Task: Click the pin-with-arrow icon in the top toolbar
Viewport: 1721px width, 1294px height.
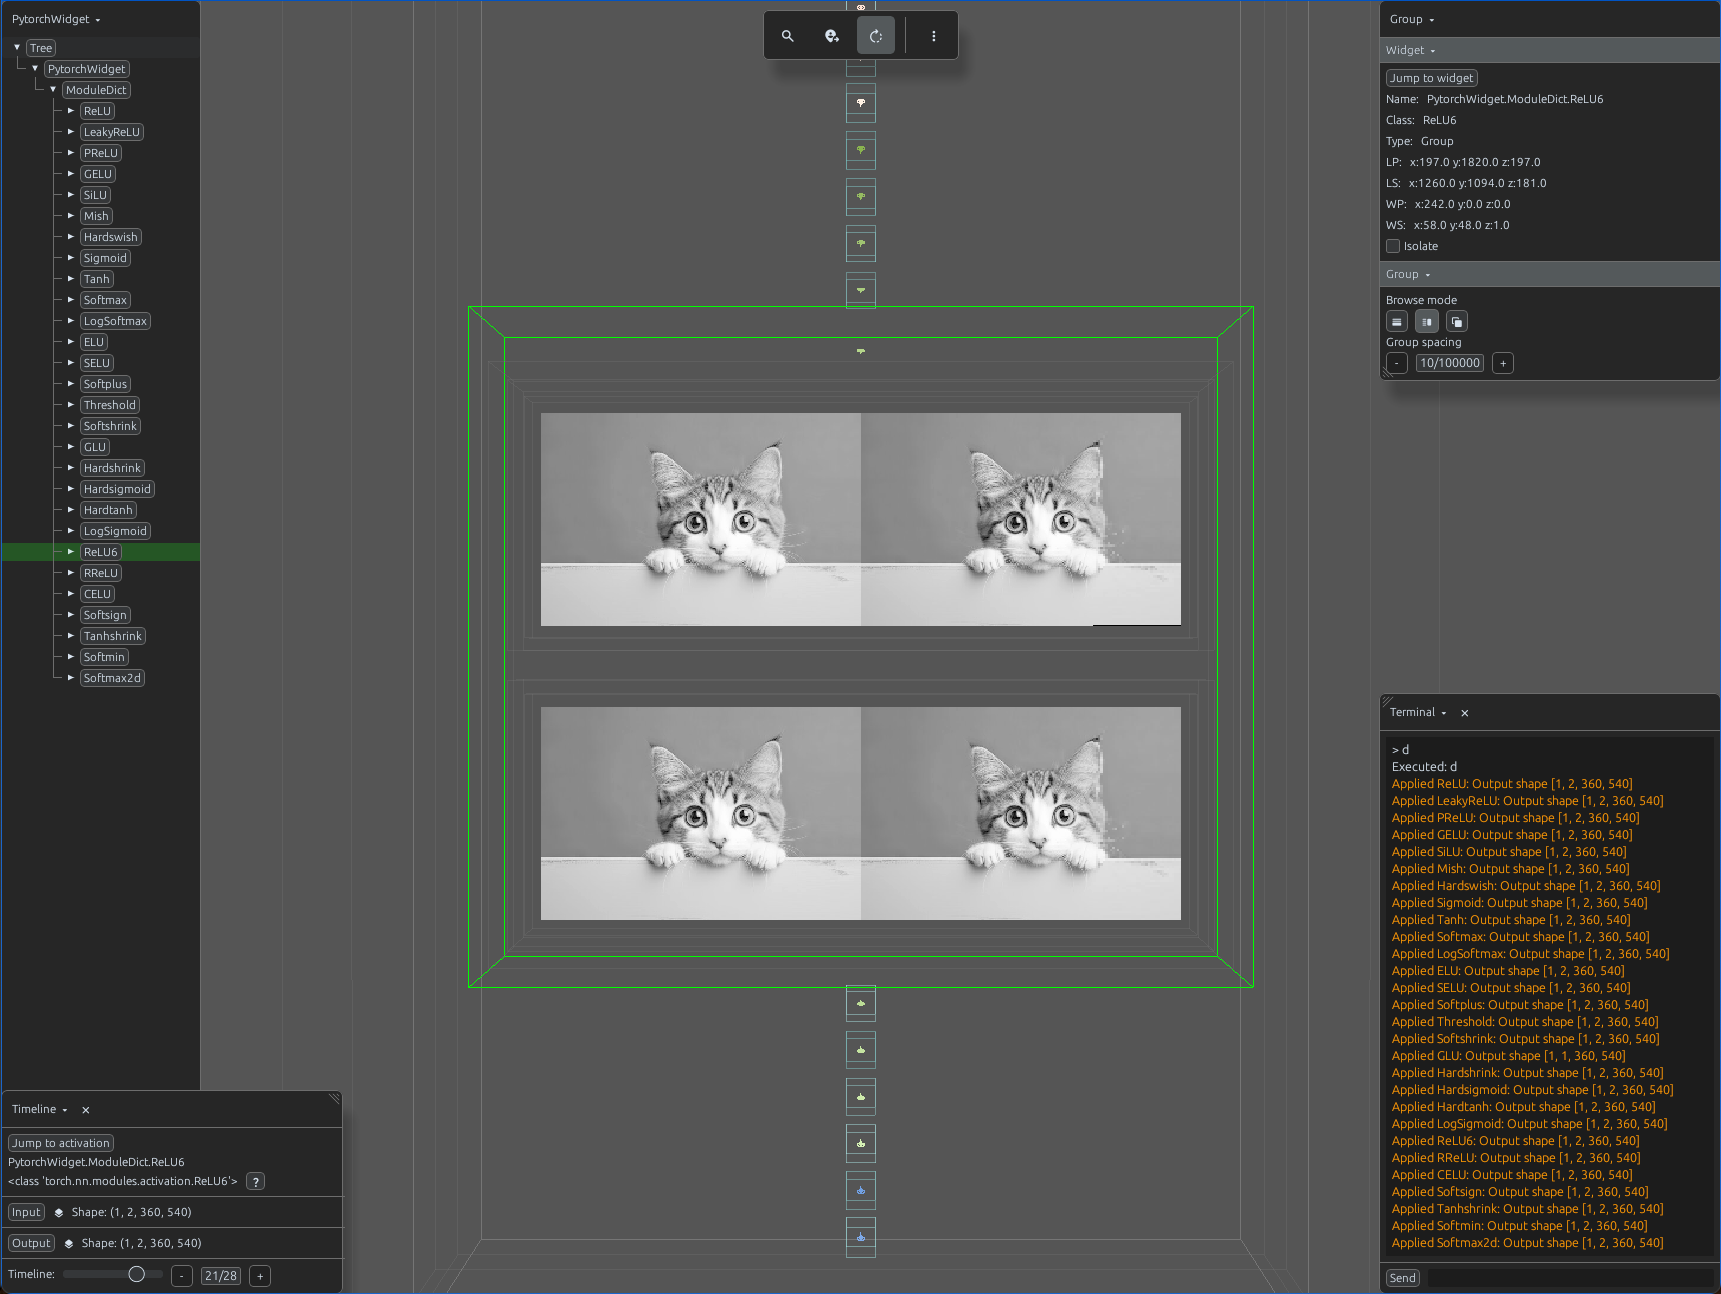Action: [831, 36]
